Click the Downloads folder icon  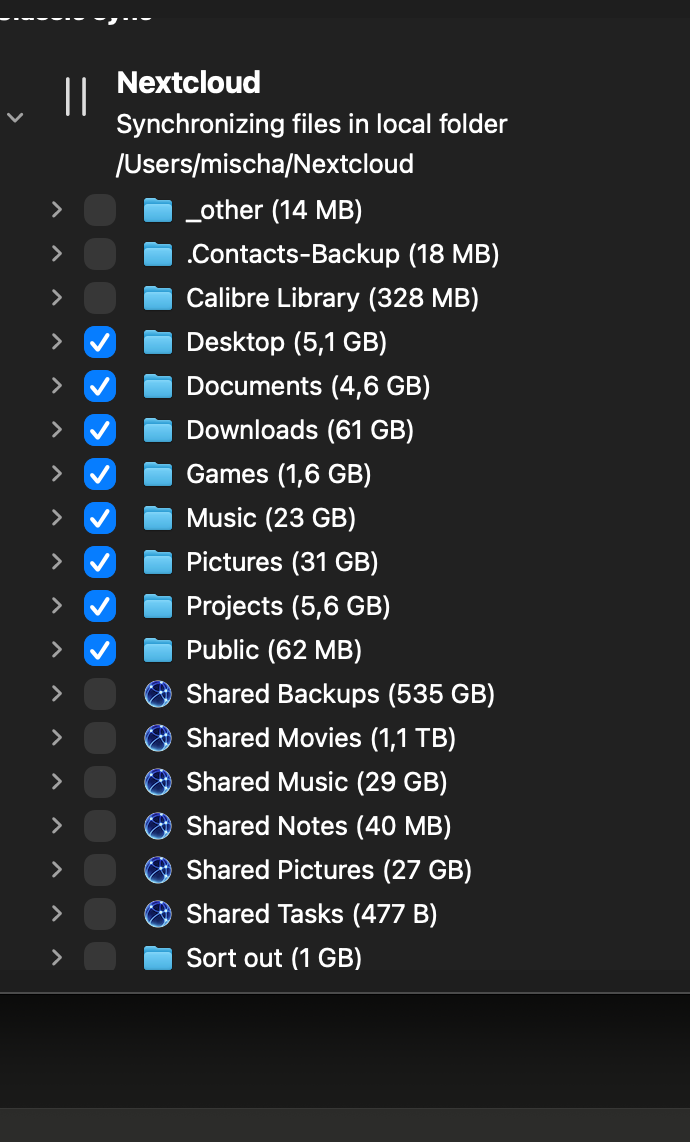pos(158,430)
